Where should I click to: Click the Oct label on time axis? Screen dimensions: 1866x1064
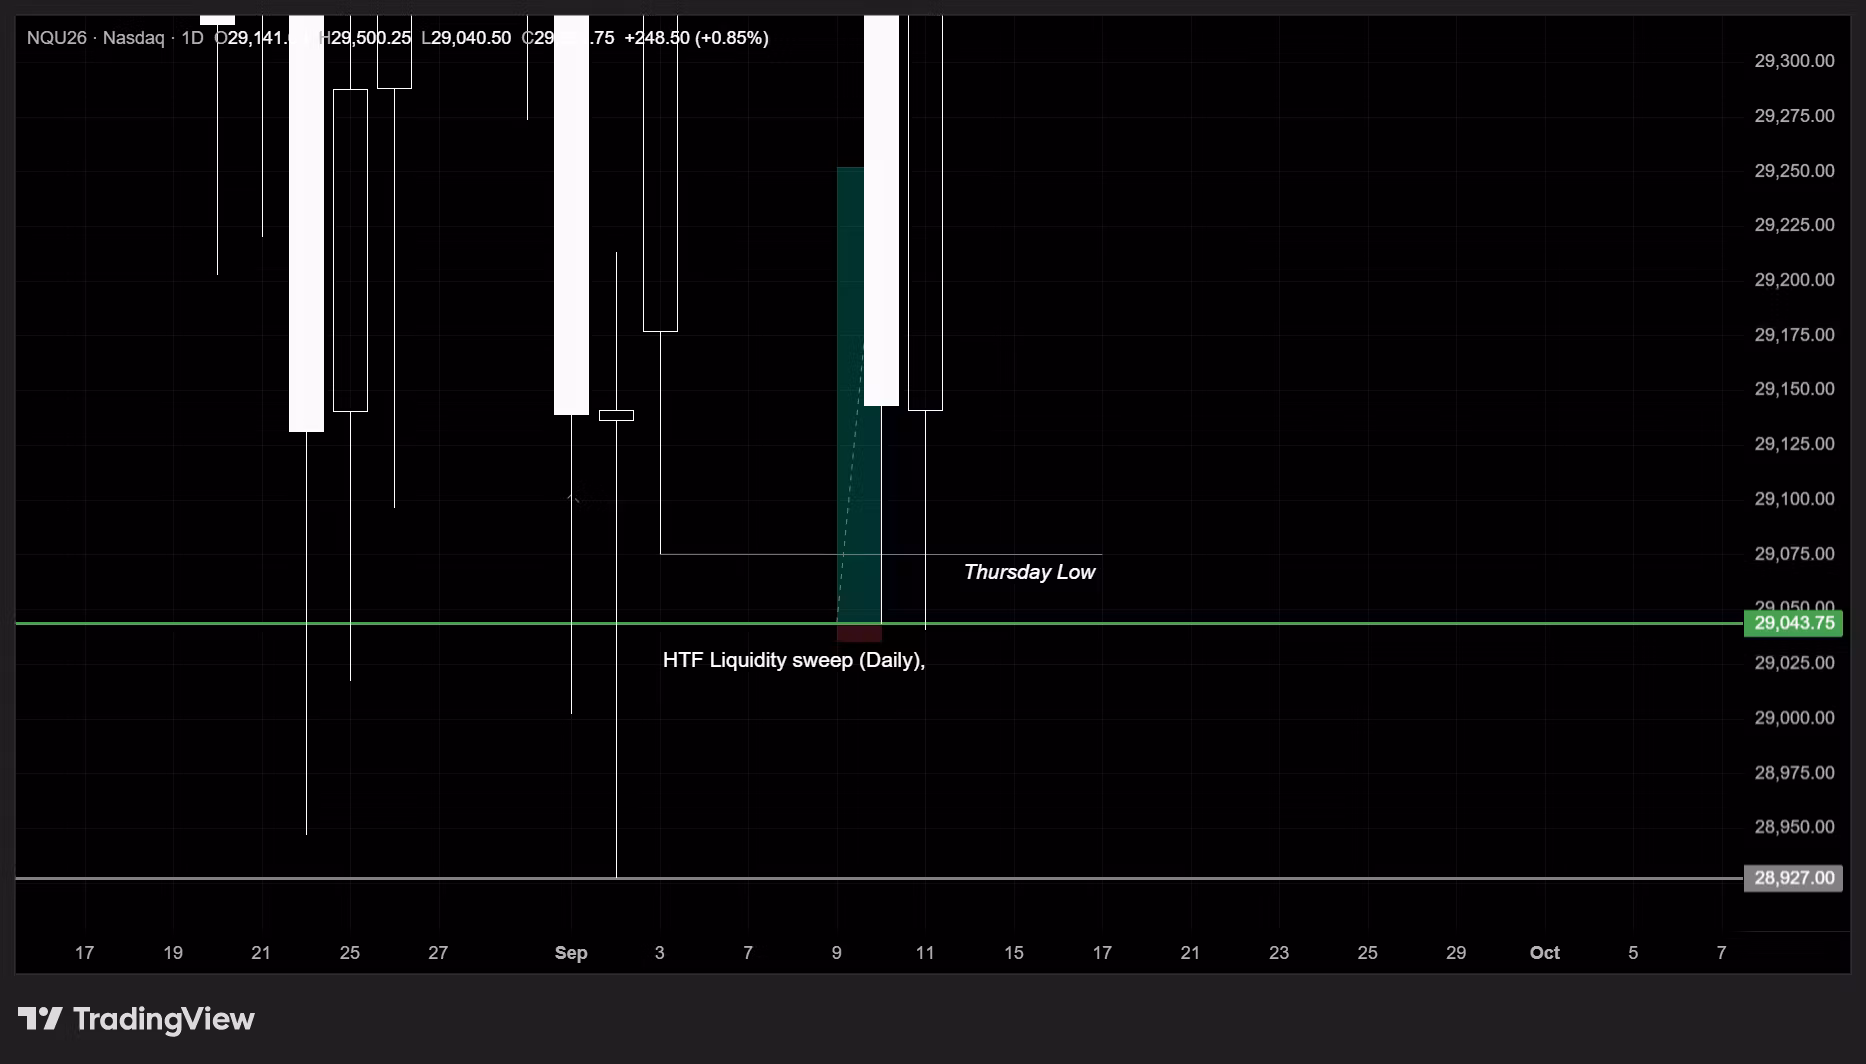pos(1544,953)
